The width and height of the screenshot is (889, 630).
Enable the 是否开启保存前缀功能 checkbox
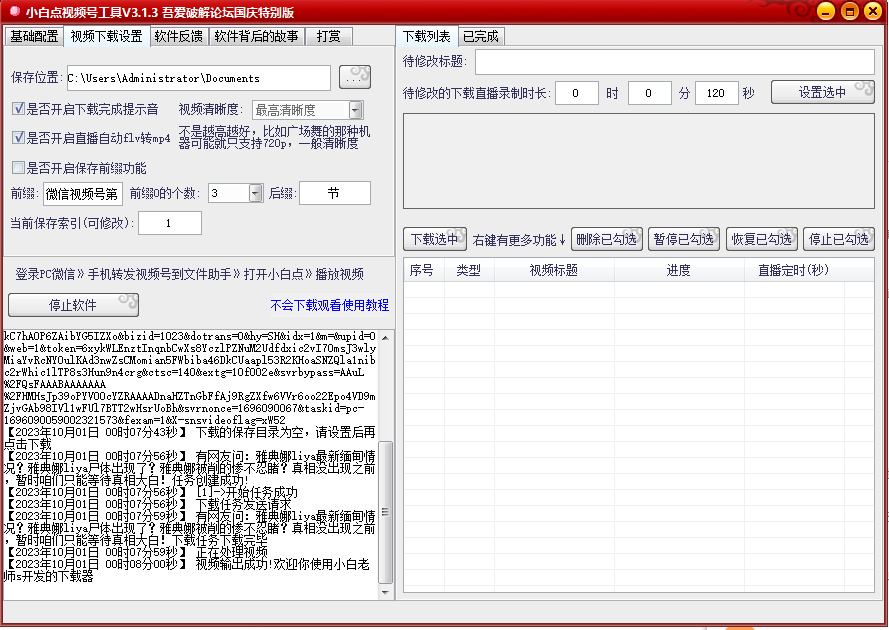[x=18, y=168]
